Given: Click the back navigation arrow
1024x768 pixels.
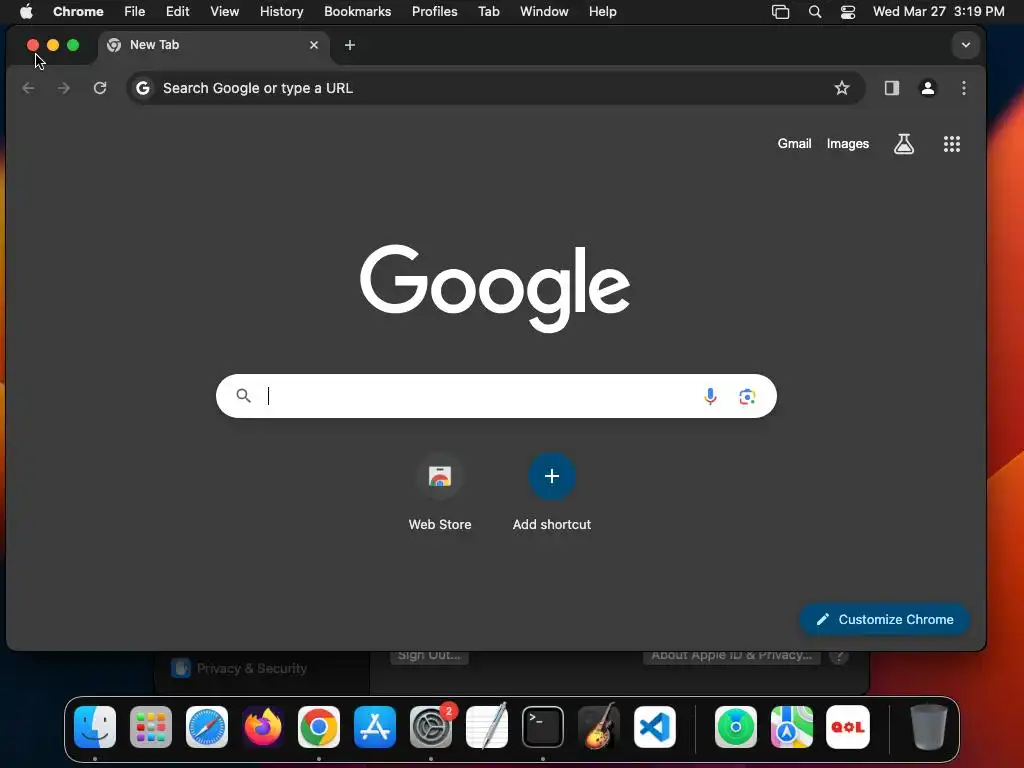Looking at the screenshot, I should click(x=28, y=88).
